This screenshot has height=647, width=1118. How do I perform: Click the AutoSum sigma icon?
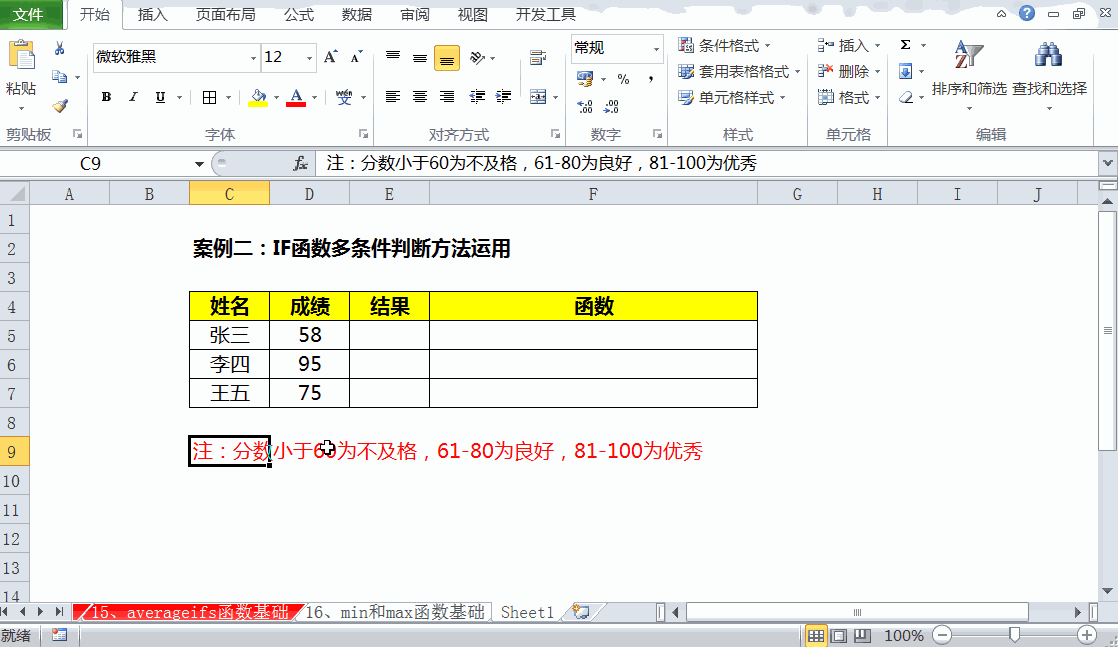(906, 45)
